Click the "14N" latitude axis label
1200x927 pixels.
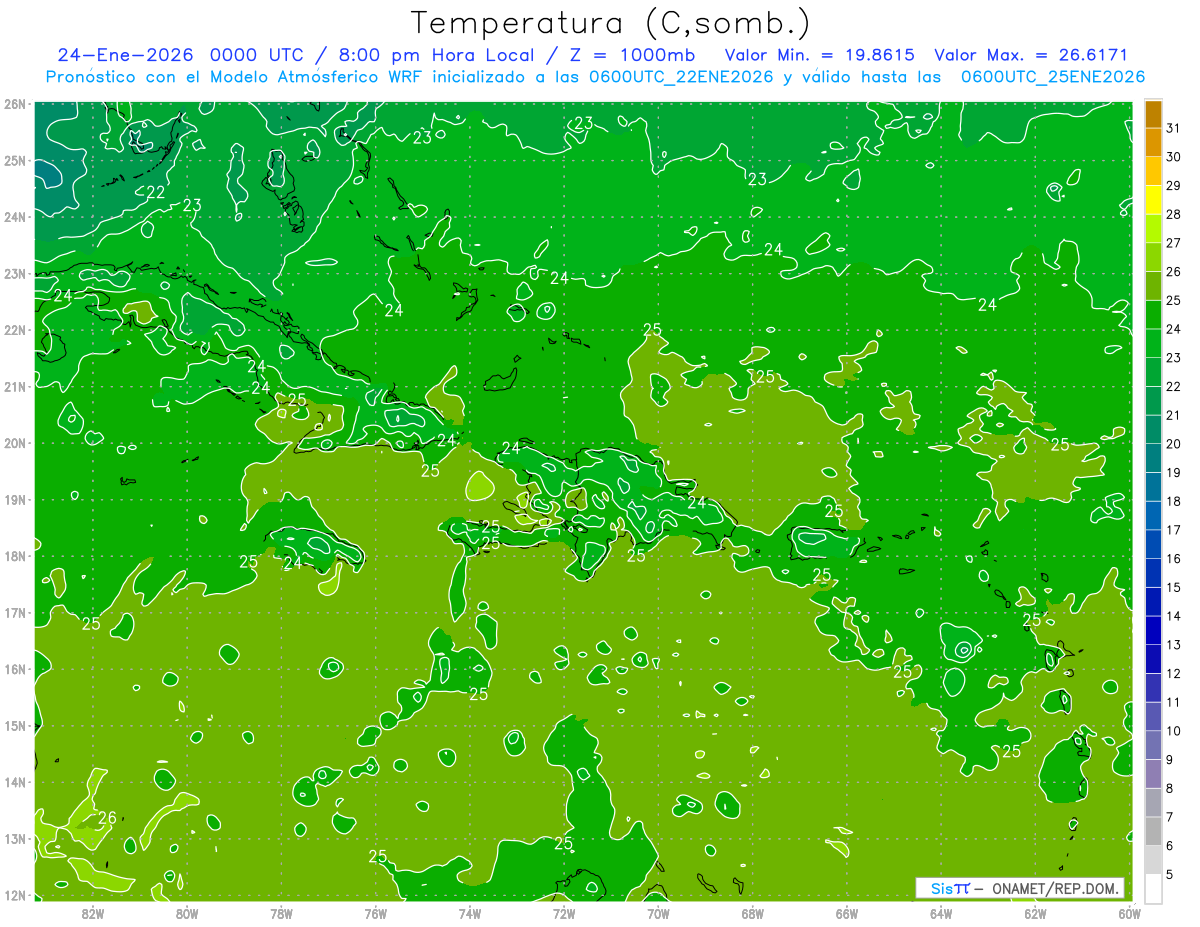(x=14, y=782)
